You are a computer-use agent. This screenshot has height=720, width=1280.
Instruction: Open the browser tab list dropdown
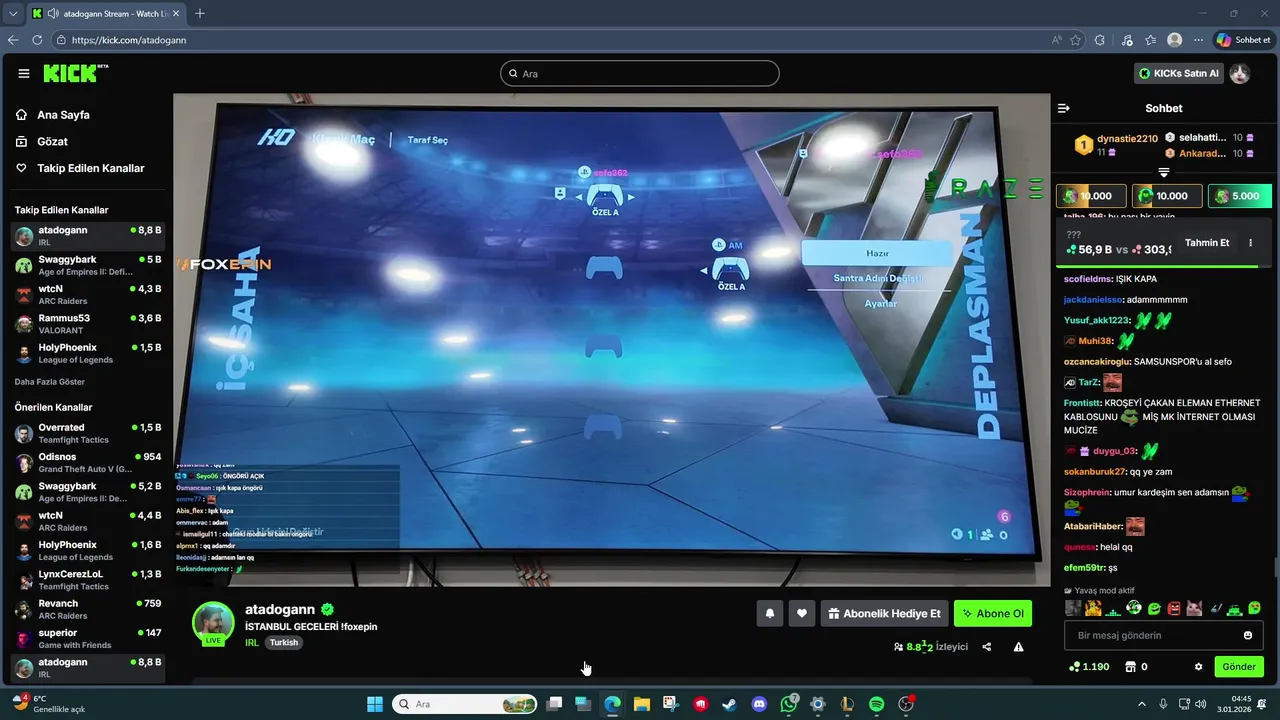point(13,13)
